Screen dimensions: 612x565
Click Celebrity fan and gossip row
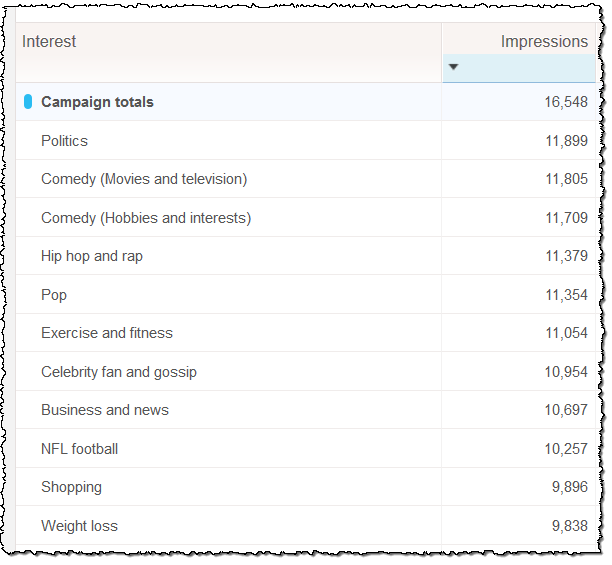click(x=118, y=372)
